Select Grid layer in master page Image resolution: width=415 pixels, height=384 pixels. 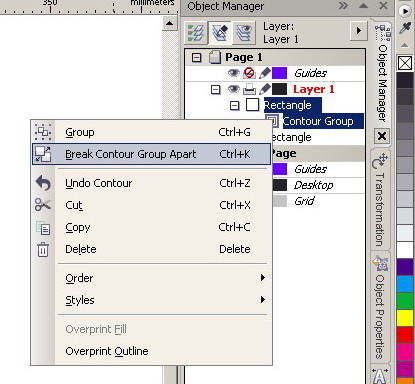point(304,201)
